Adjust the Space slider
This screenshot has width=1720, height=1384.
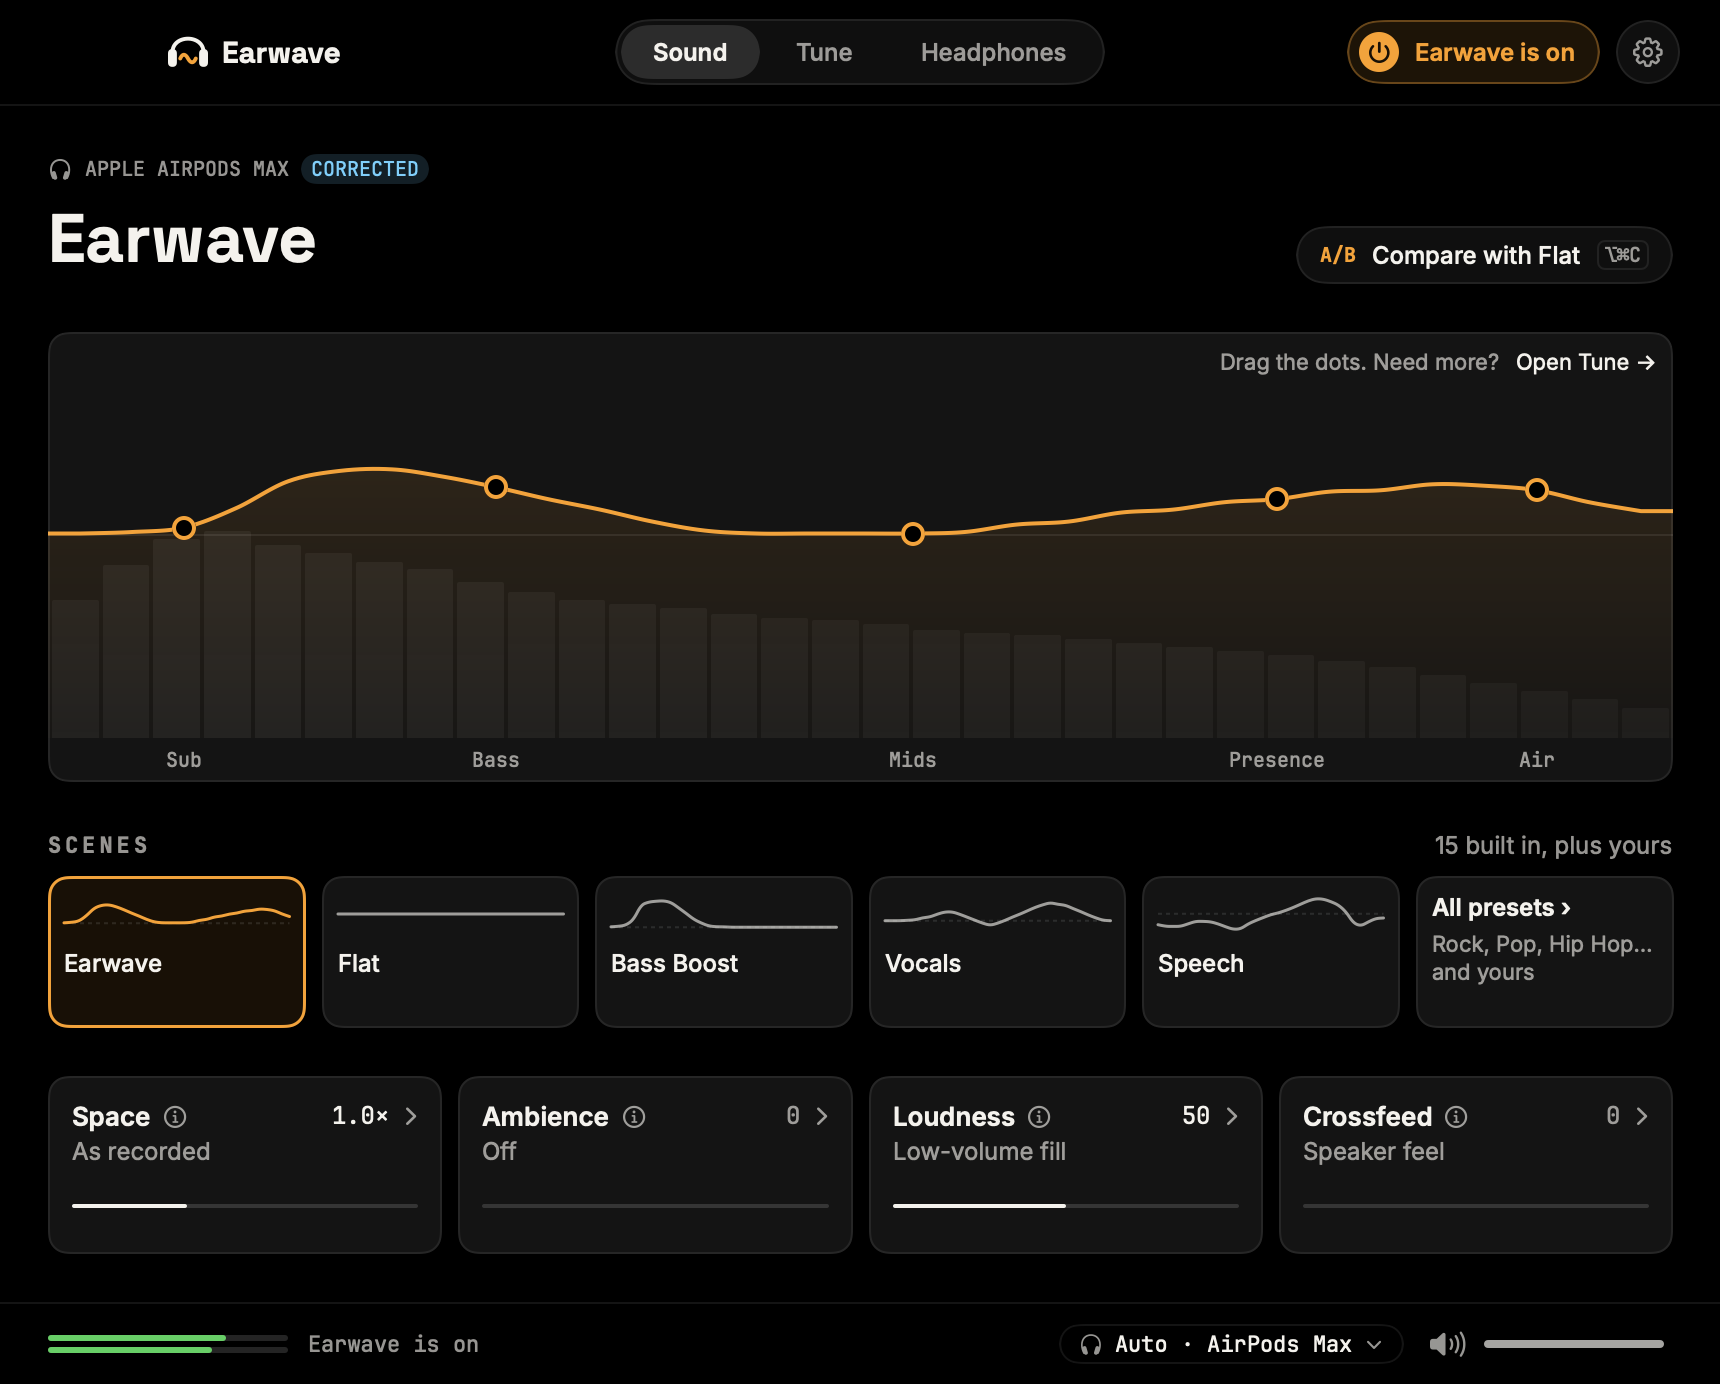245,1206
